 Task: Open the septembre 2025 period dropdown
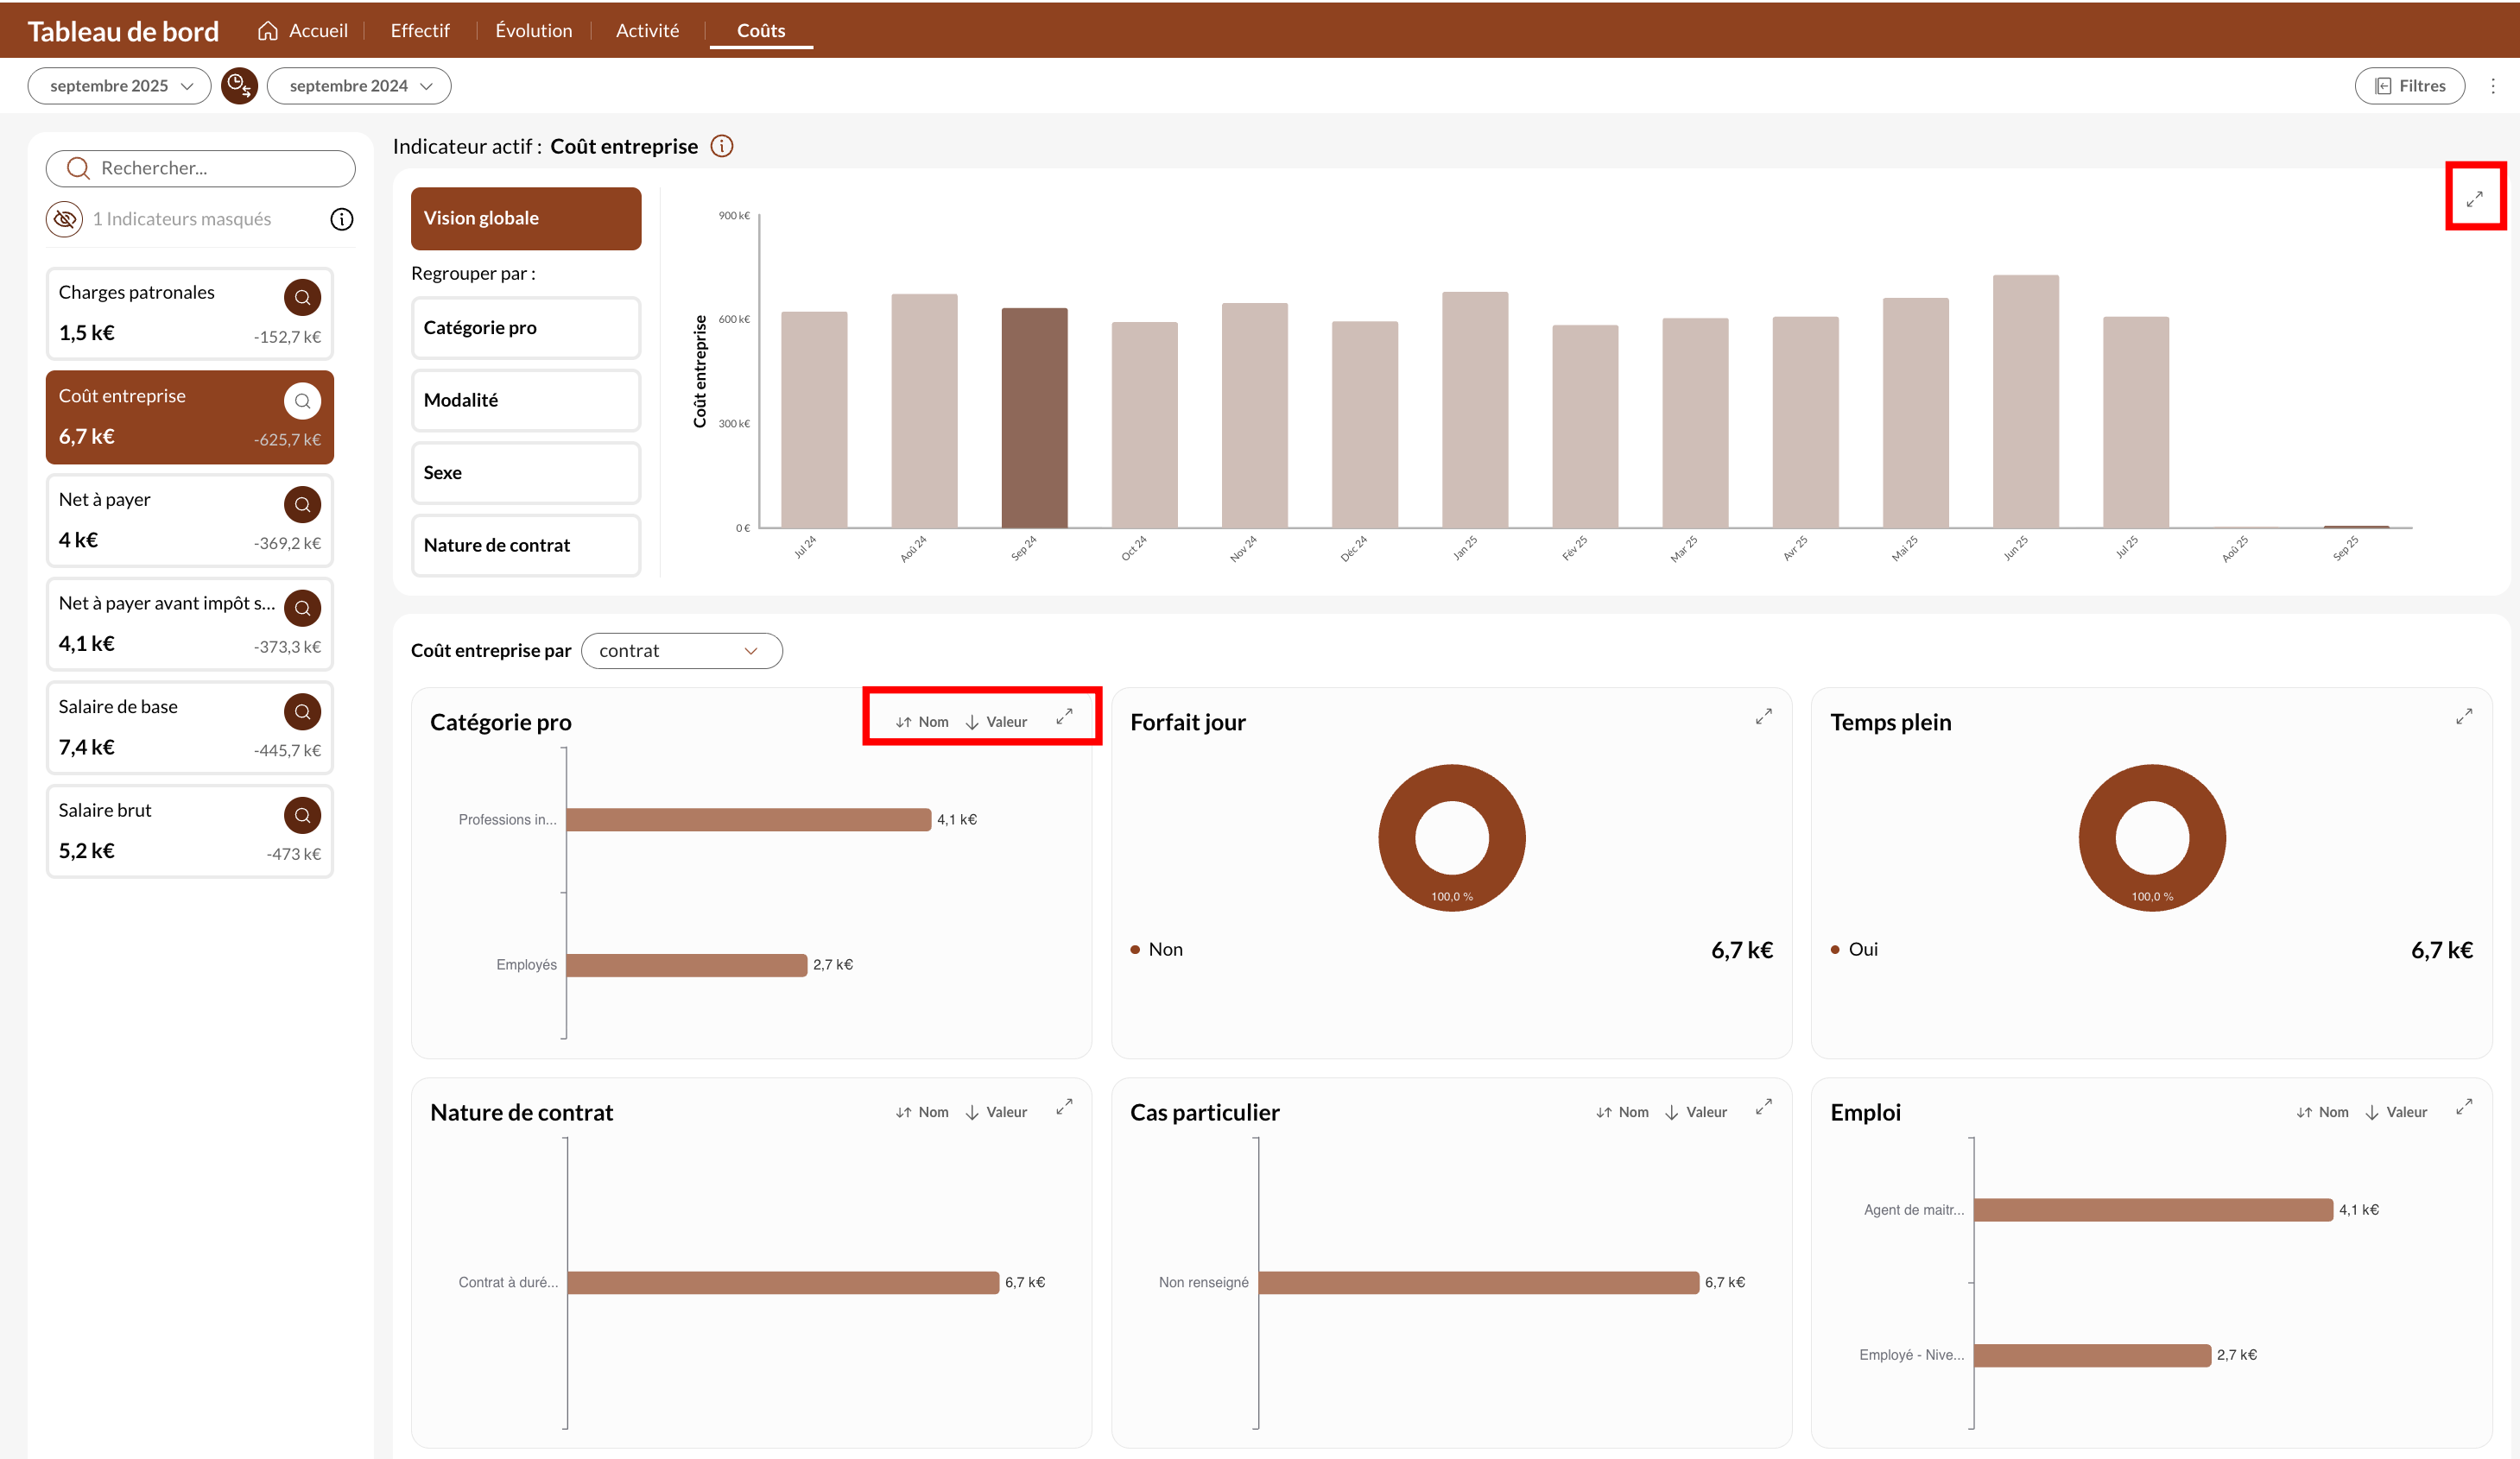(x=120, y=86)
